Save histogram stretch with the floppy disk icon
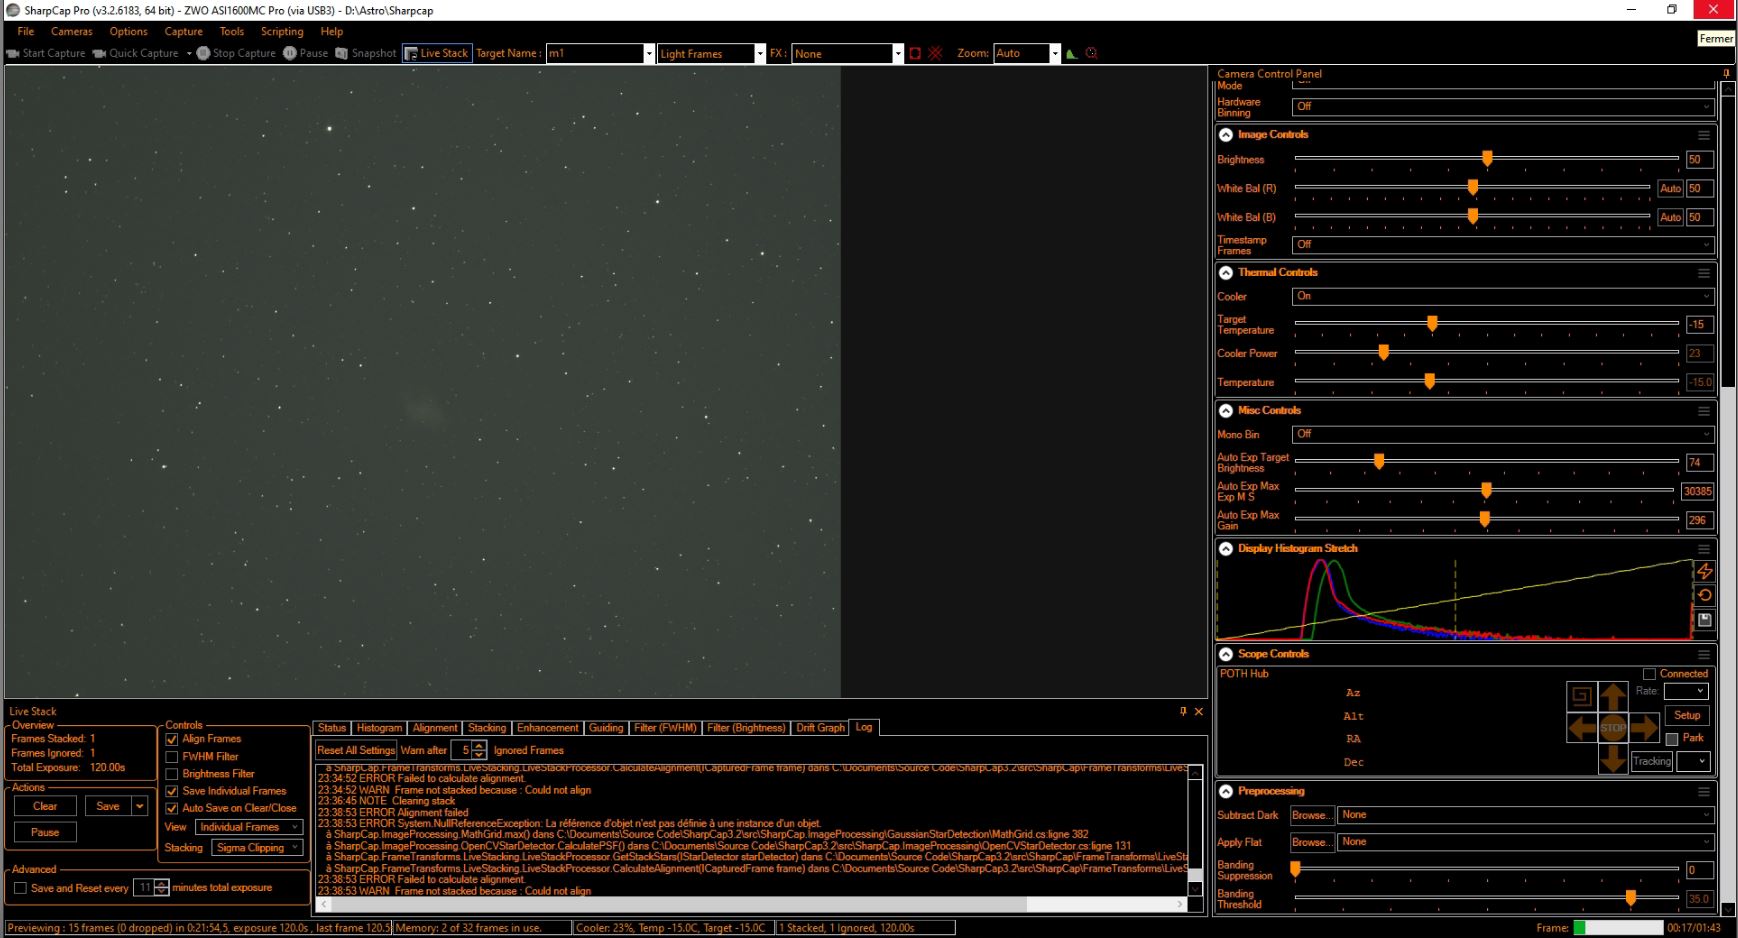Screen dimensions: 1738x938 [x=1704, y=620]
